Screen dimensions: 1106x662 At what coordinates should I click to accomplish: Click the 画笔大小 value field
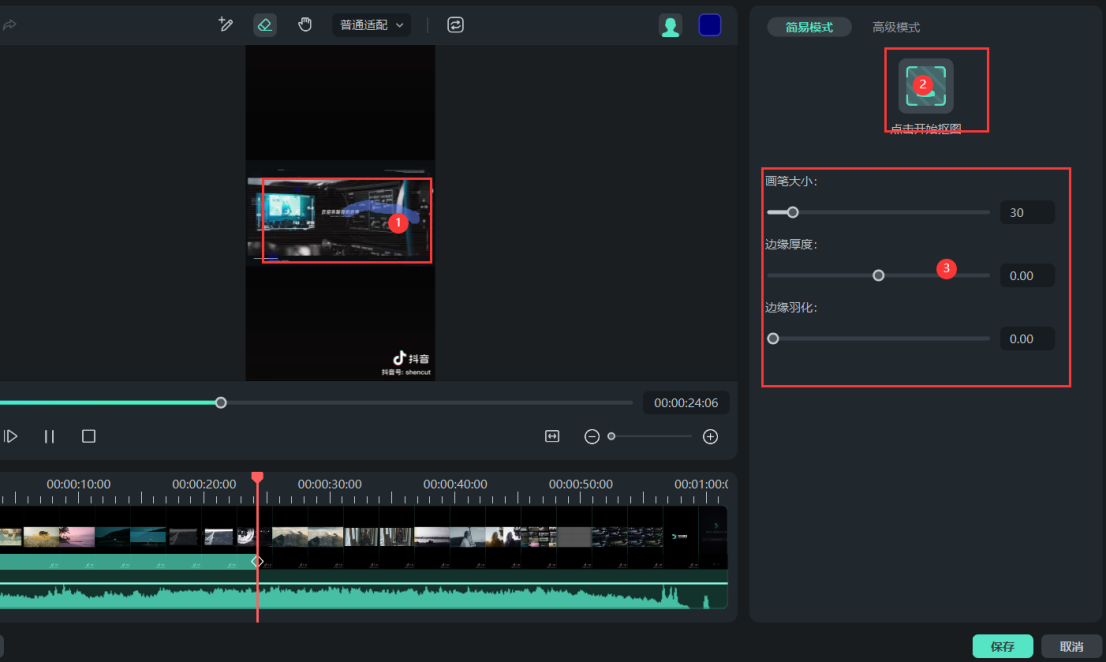[1026, 212]
